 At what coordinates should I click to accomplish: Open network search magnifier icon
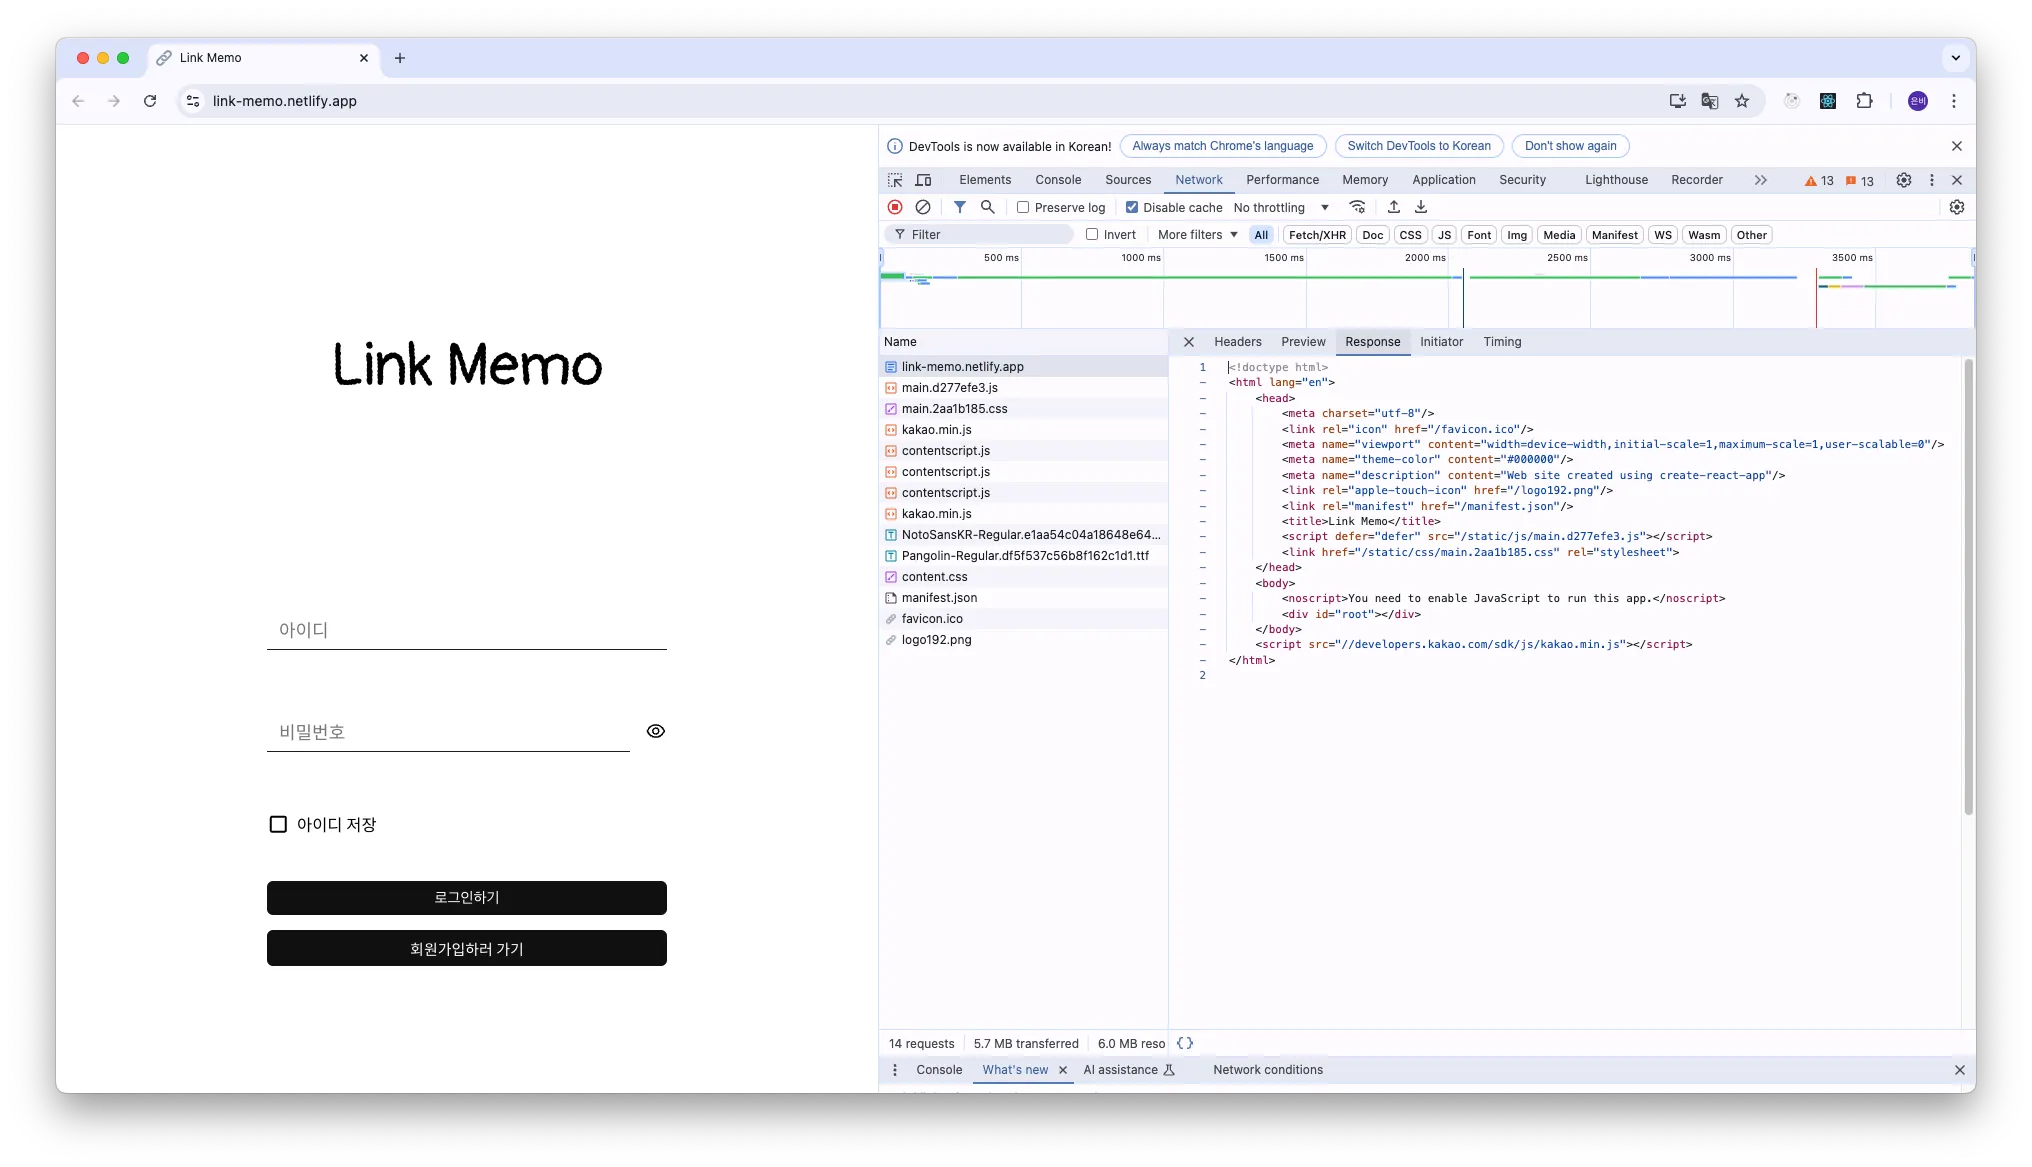(x=987, y=207)
